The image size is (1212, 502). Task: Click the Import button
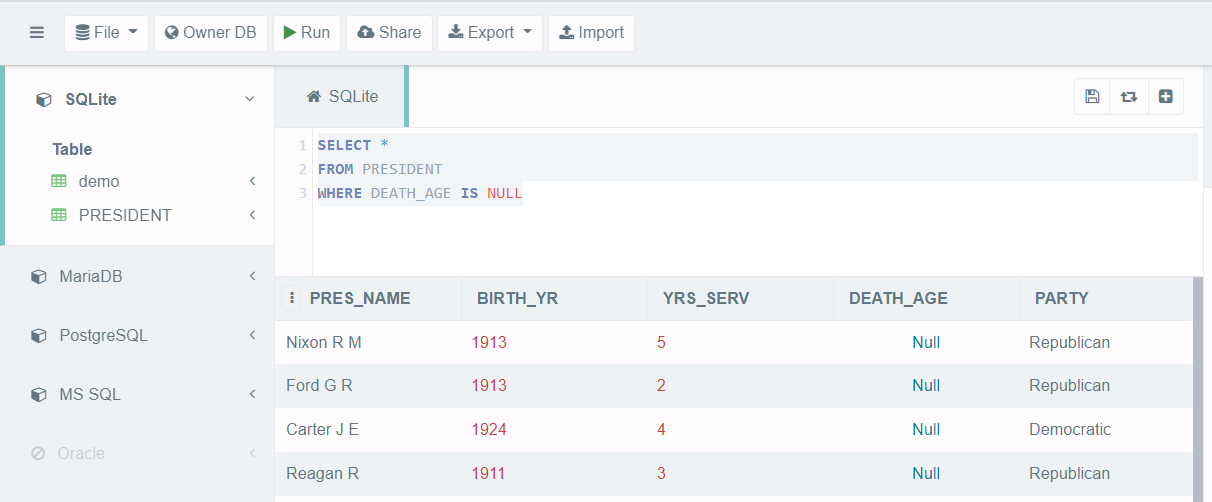(x=591, y=32)
